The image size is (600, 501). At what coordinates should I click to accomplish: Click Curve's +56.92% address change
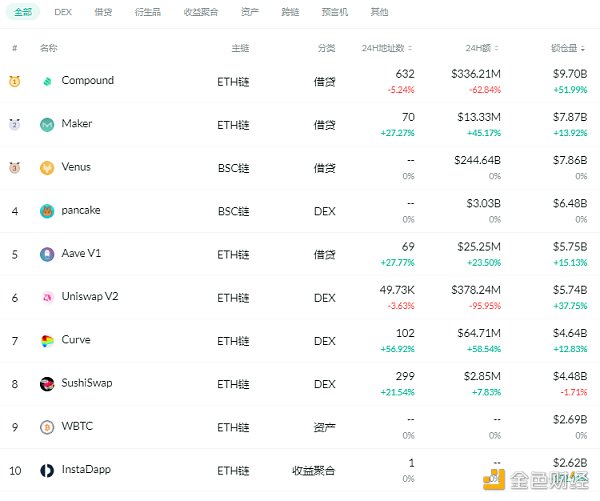(x=398, y=349)
